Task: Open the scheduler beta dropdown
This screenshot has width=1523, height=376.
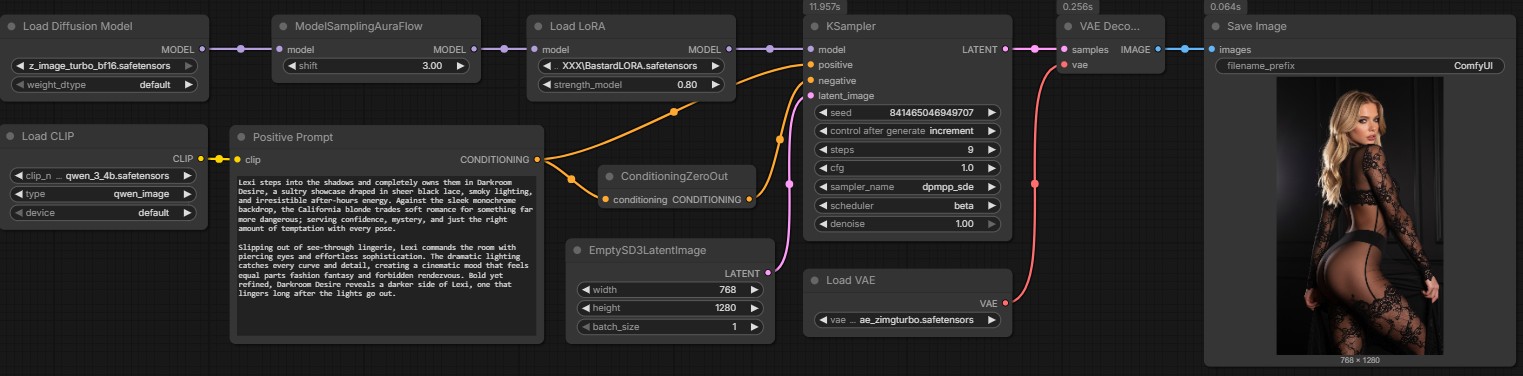Action: [x=909, y=205]
